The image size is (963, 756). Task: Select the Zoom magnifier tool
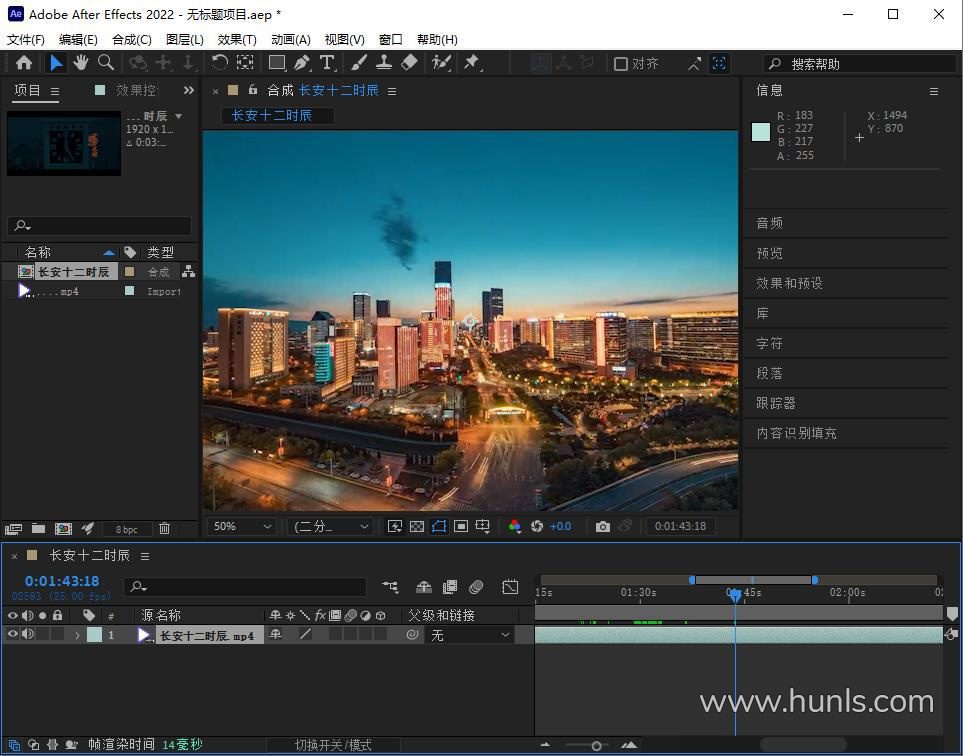[x=106, y=63]
